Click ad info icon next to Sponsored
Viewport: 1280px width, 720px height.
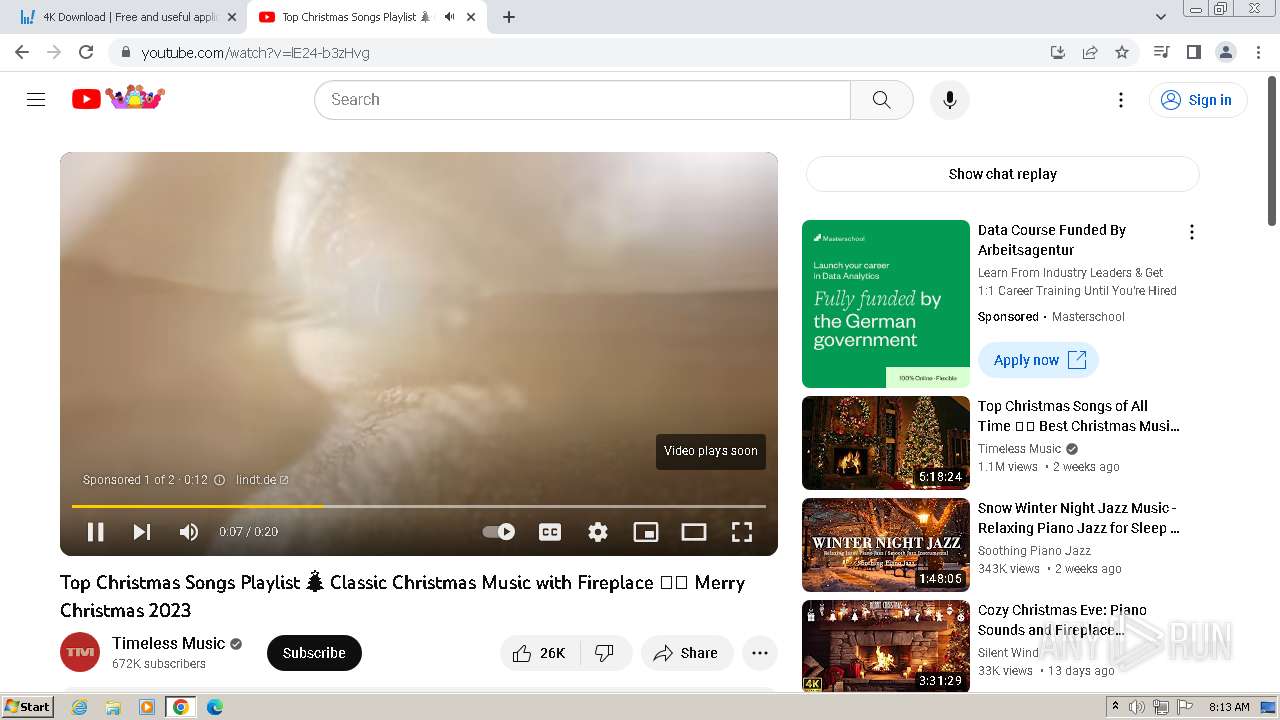[x=220, y=480]
